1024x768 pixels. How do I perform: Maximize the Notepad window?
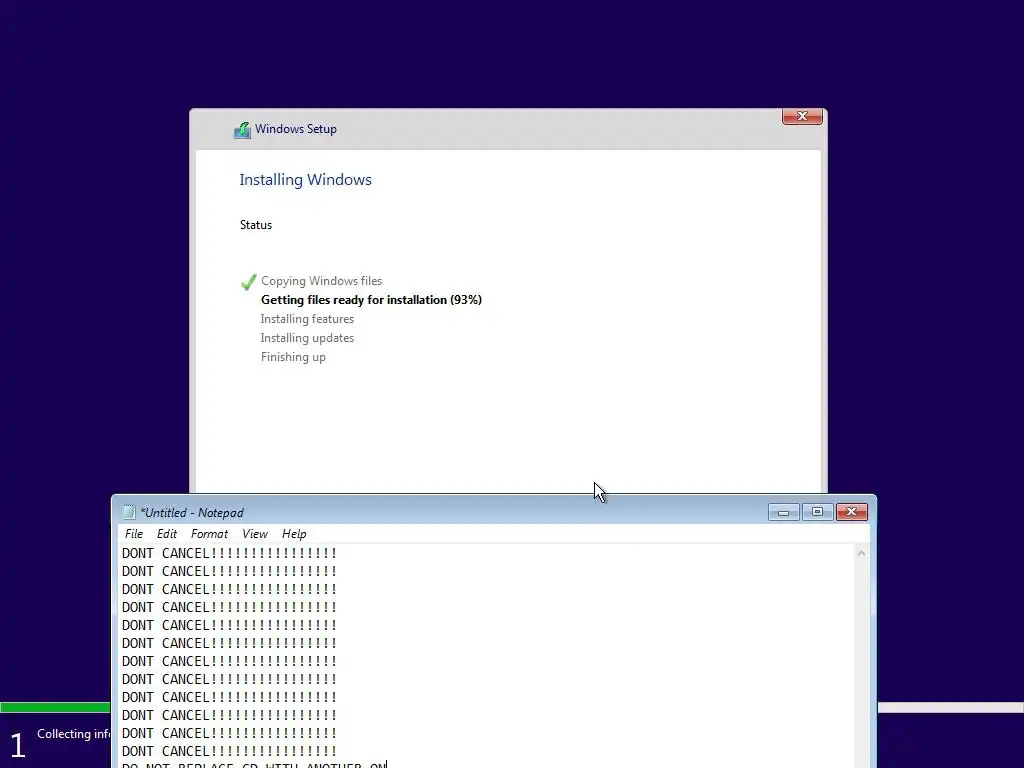click(817, 512)
